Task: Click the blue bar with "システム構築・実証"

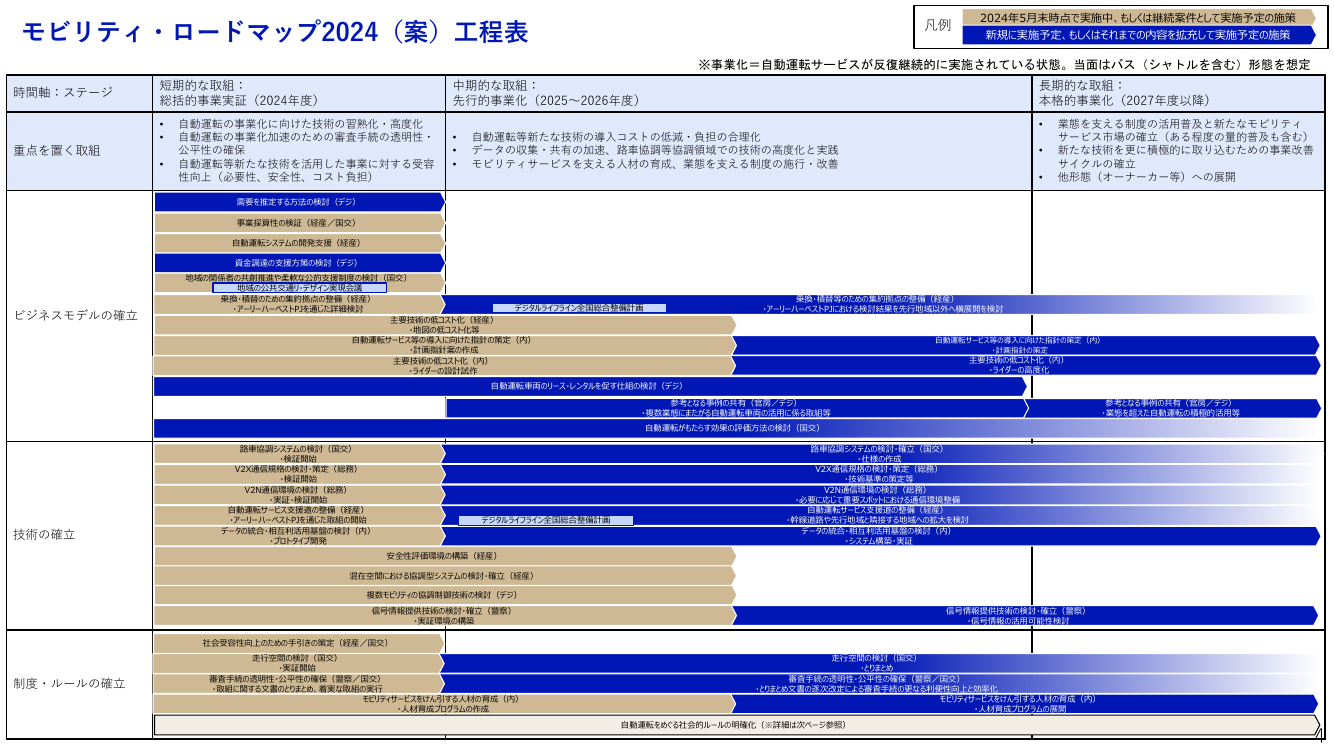Action: point(880,535)
